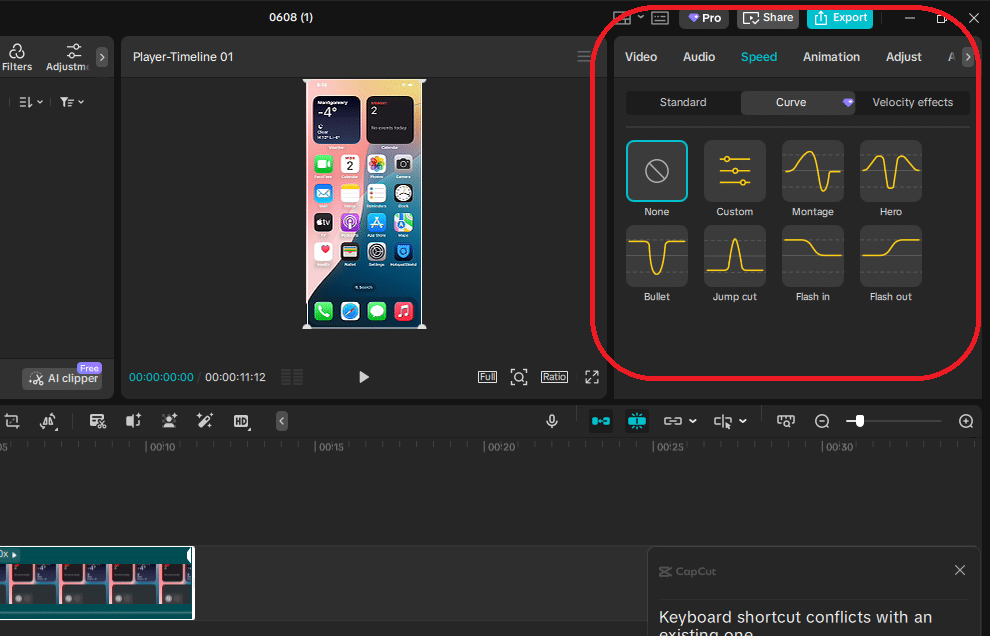Choose the Jump cut curve preset
Image resolution: width=990 pixels, height=636 pixels.
(734, 256)
